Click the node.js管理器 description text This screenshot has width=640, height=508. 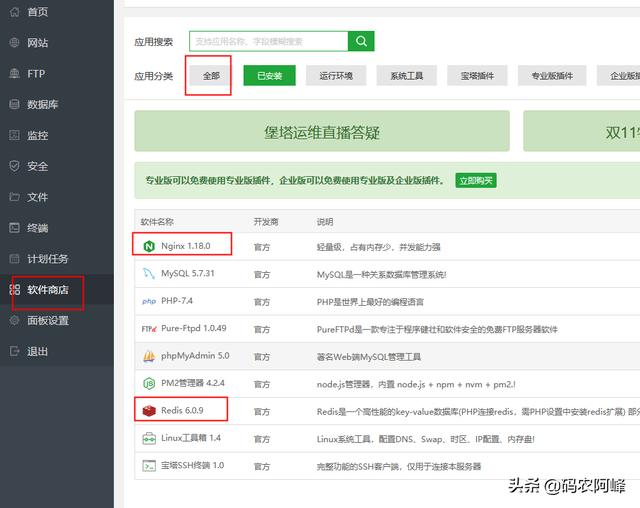(x=416, y=384)
